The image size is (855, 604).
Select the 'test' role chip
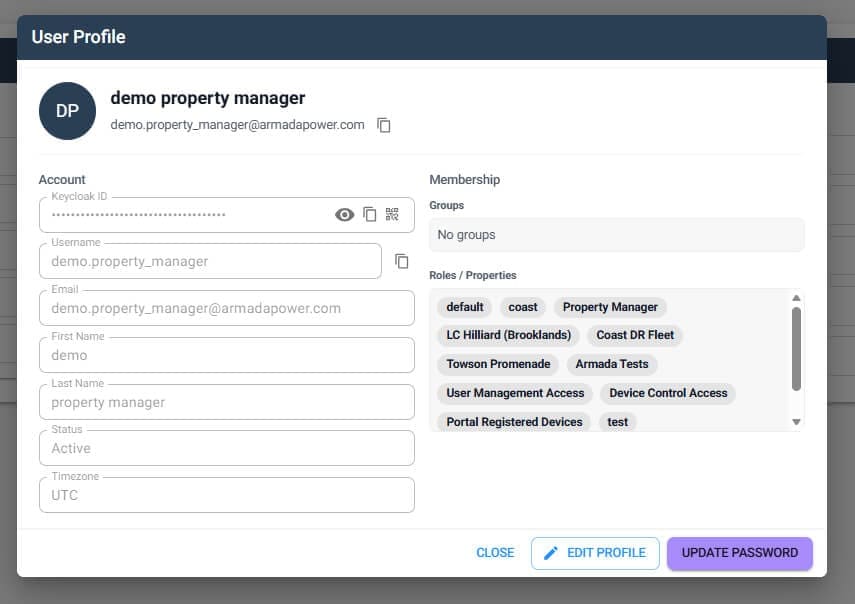618,422
